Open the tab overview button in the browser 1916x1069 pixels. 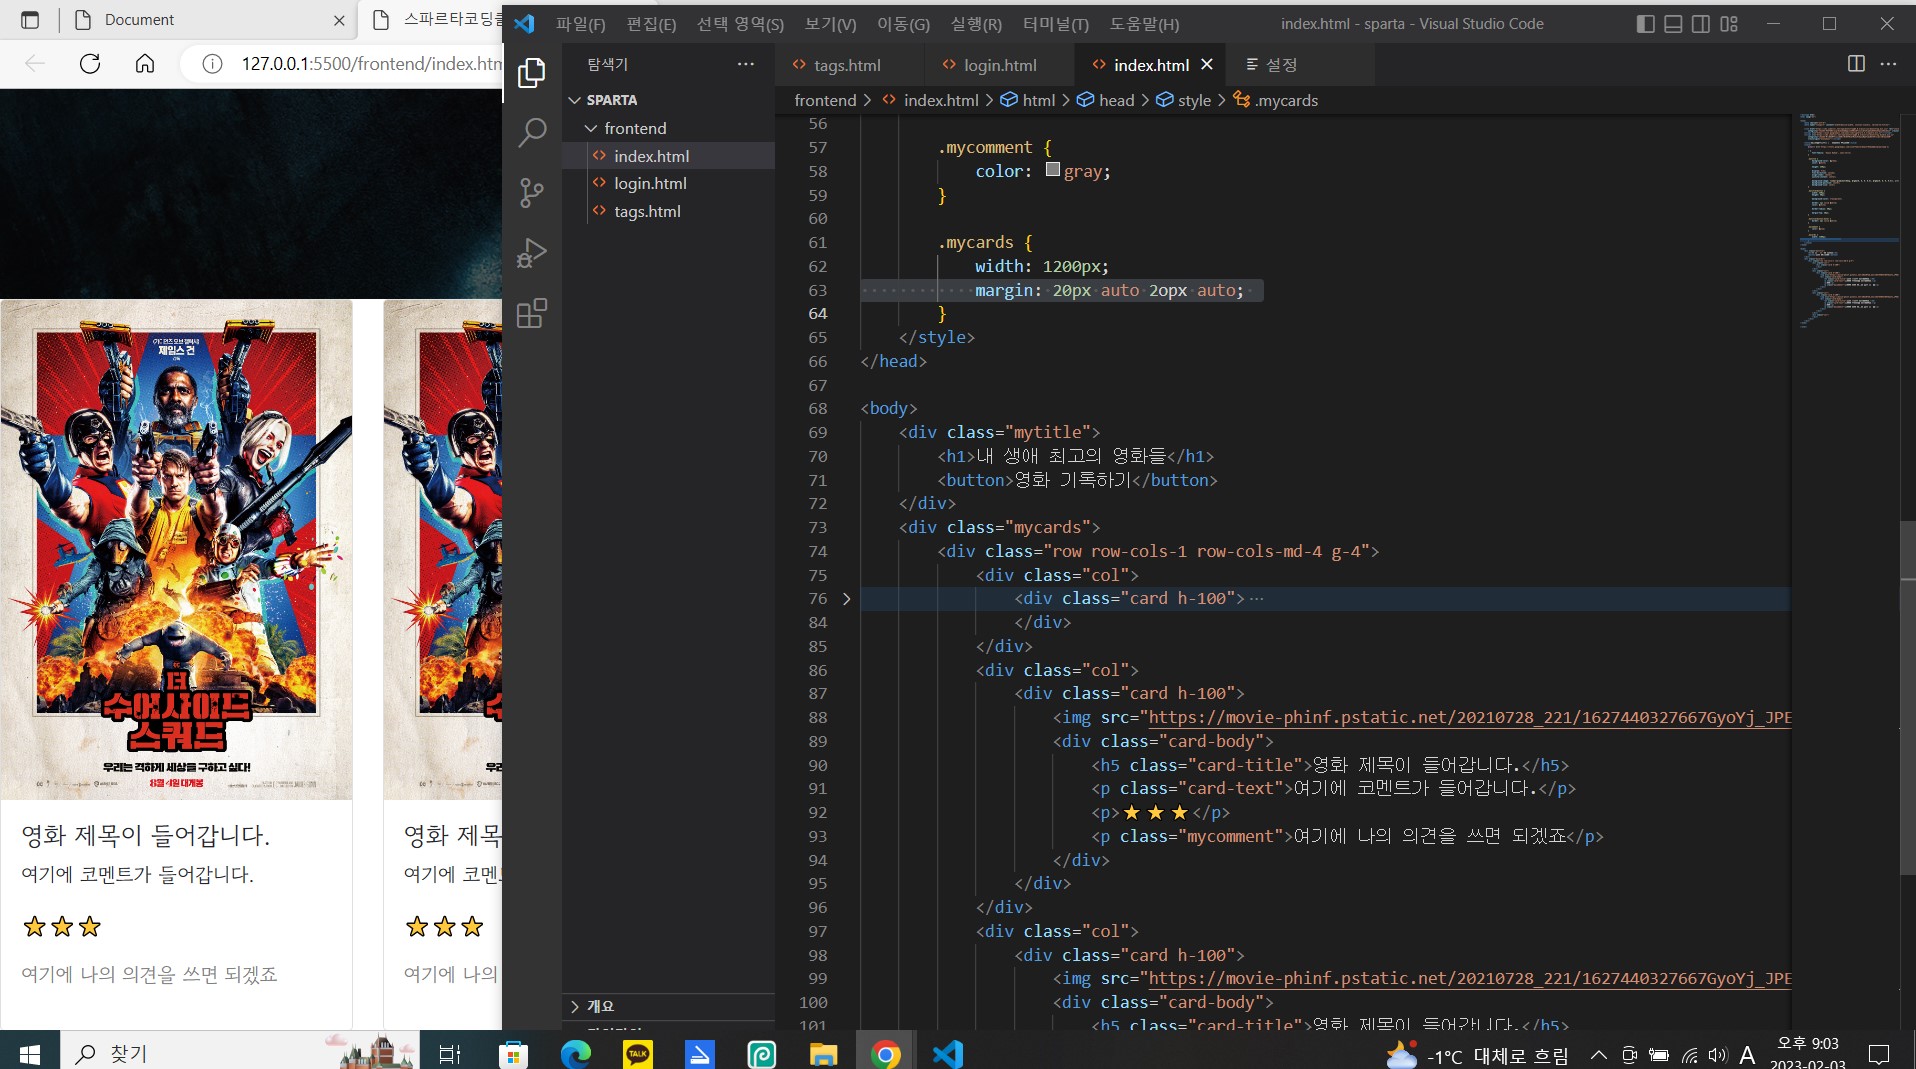pyautogui.click(x=30, y=20)
